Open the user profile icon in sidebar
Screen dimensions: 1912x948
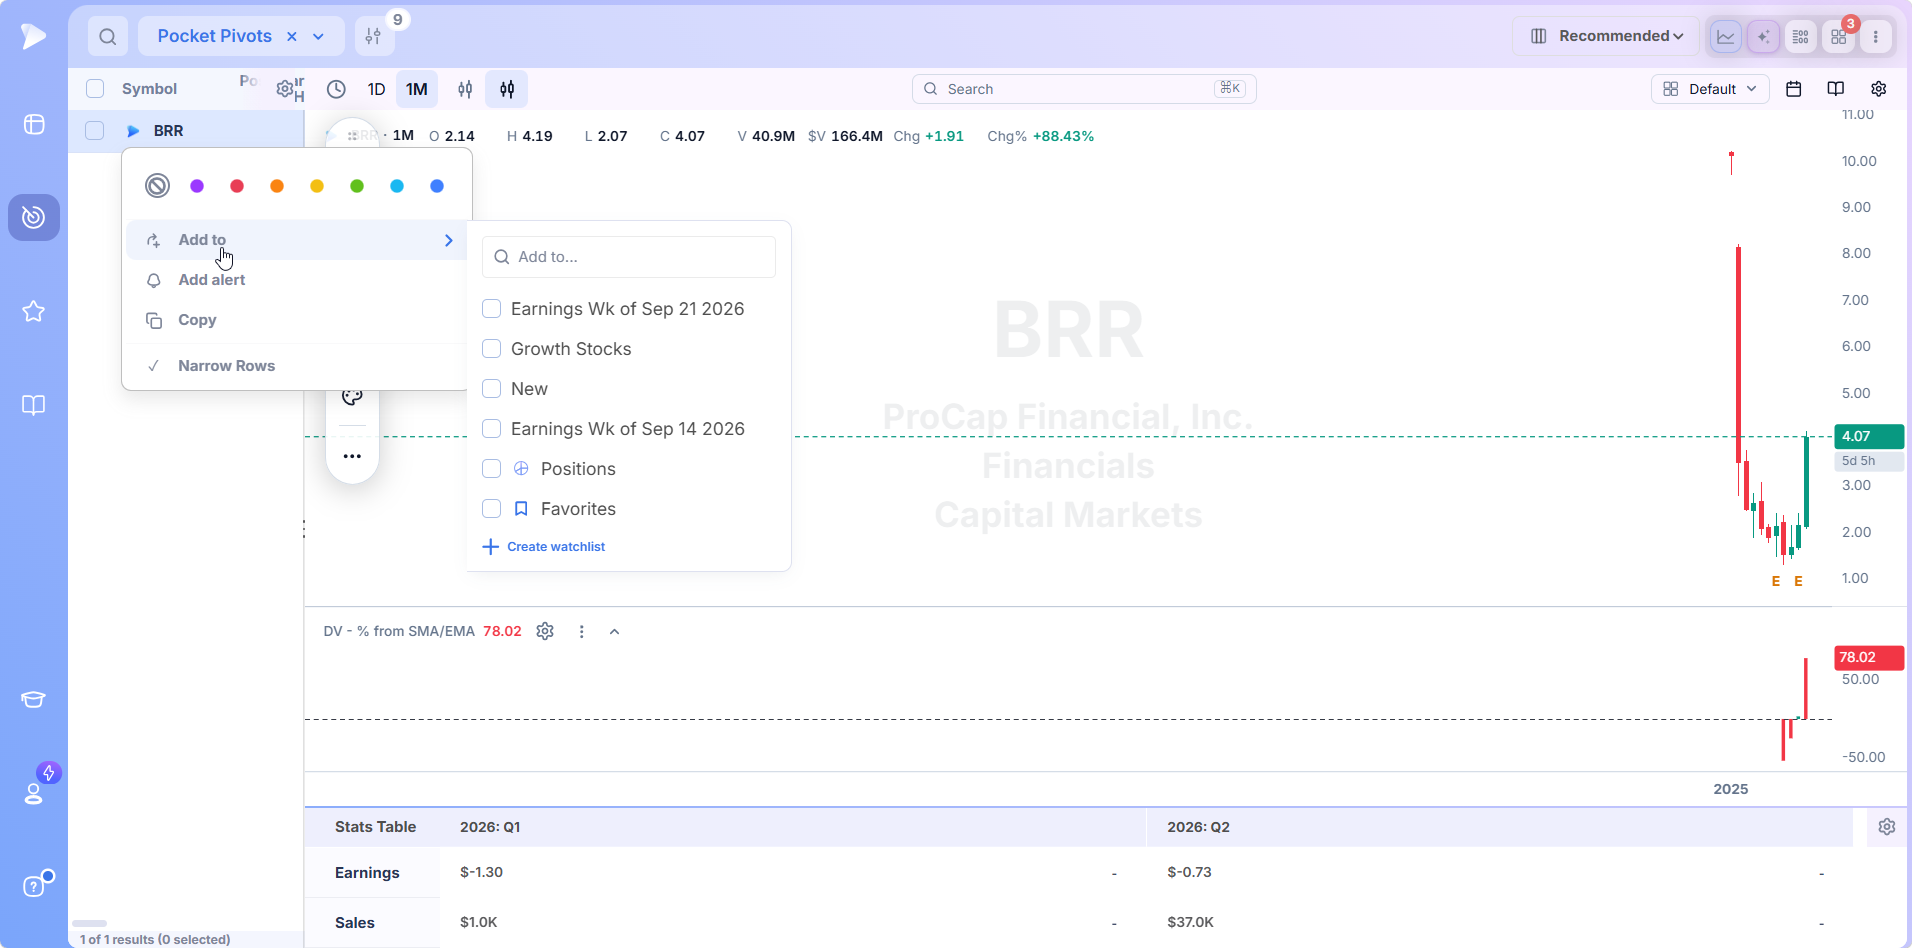34,793
